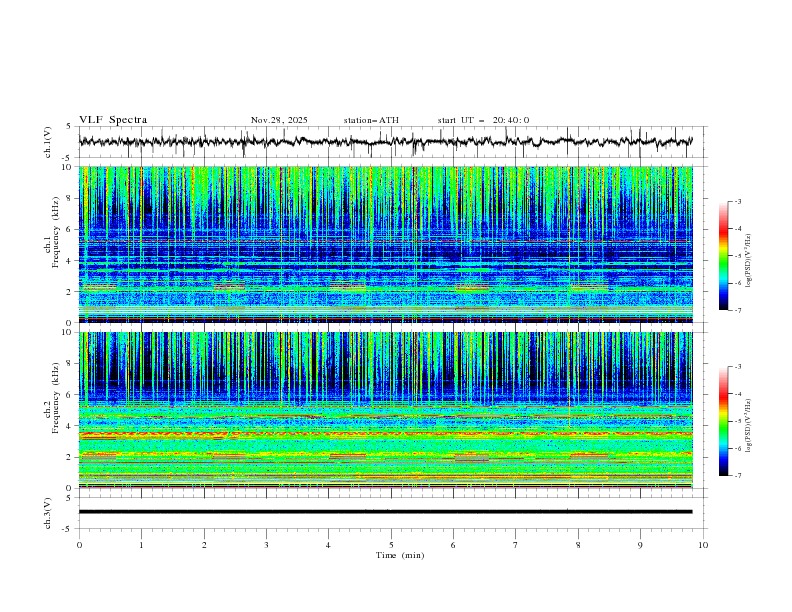Screen dimensions: 792x612
Task: Click the ch.2 spectrogram color scale bar
Action: coord(723,421)
